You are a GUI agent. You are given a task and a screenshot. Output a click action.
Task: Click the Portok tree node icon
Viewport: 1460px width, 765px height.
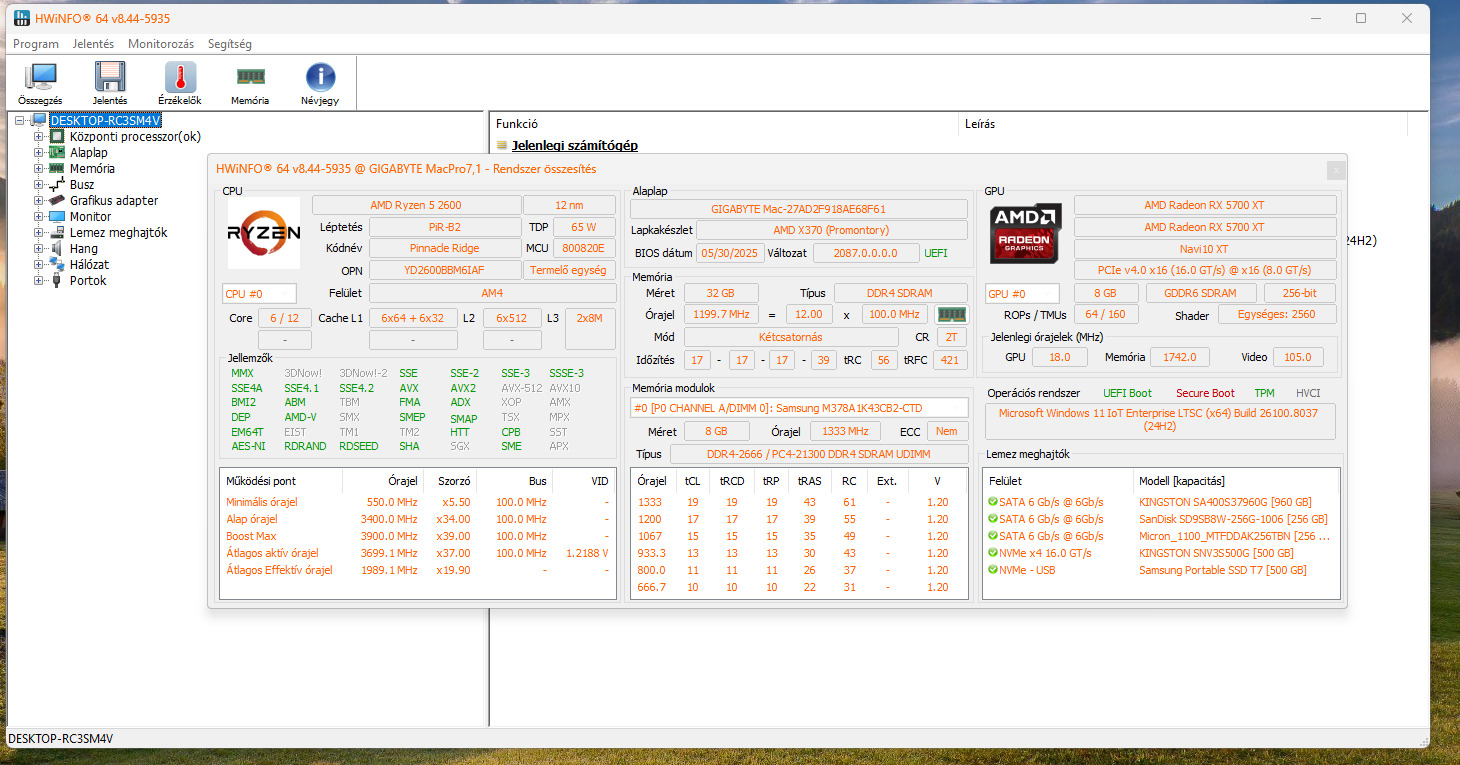58,281
